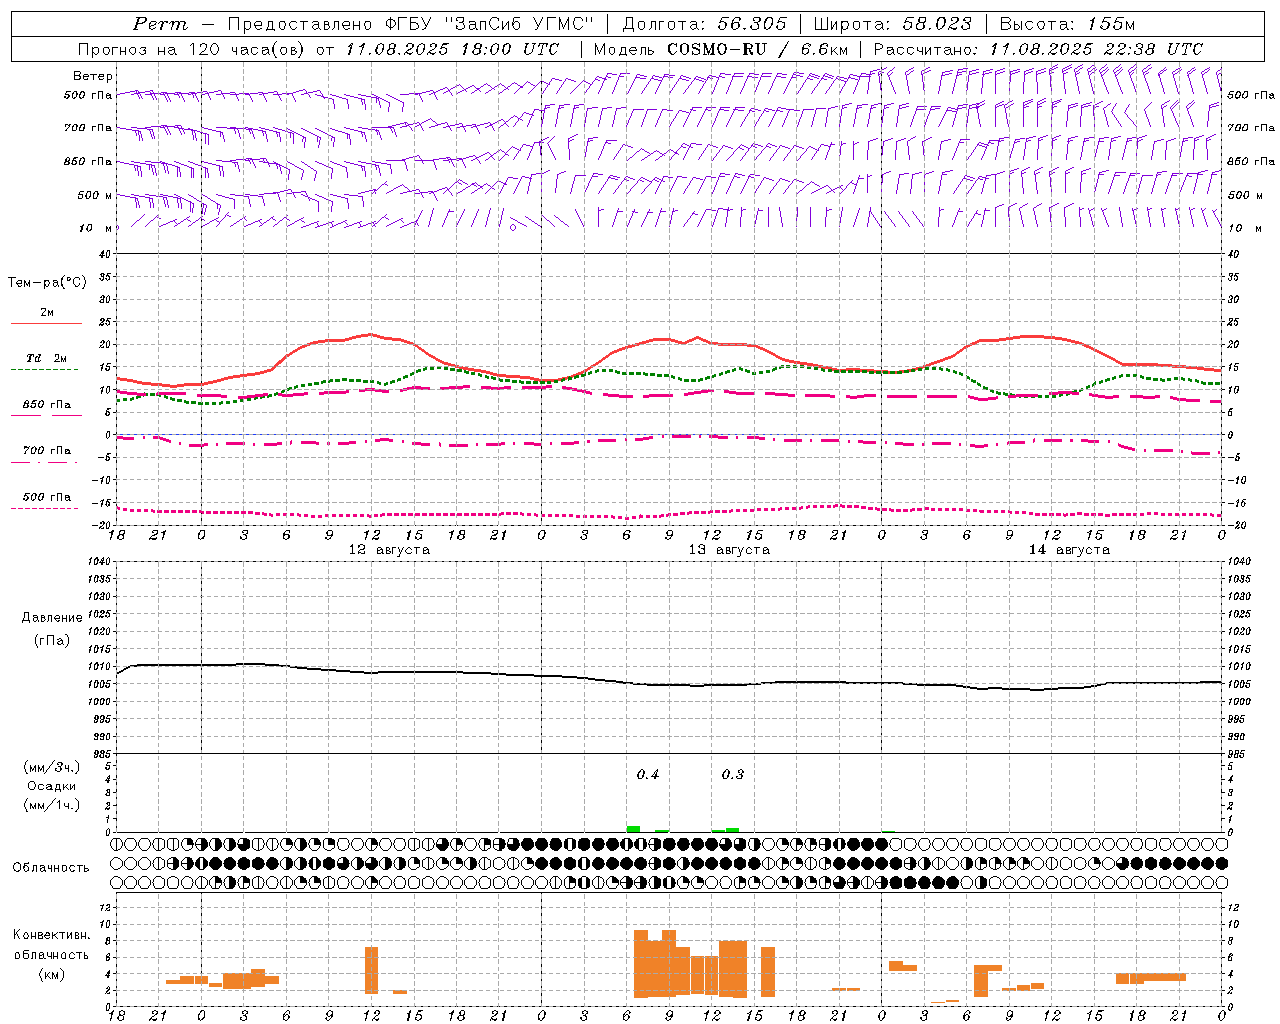Click the green precipitation bar under "0.4"

(x=633, y=829)
